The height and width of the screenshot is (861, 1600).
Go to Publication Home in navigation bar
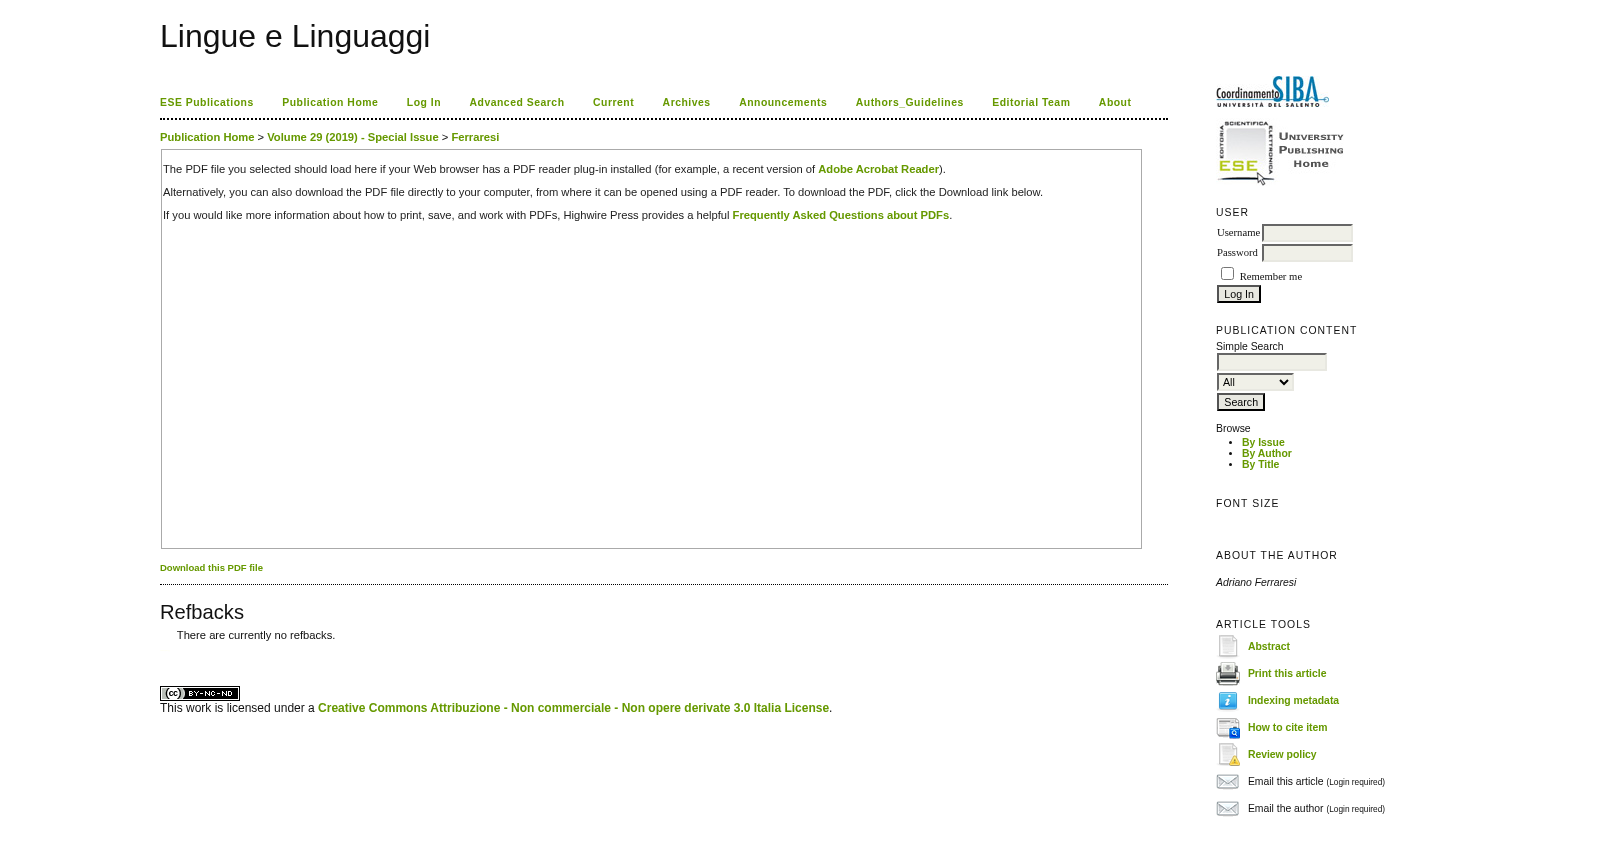click(x=330, y=102)
